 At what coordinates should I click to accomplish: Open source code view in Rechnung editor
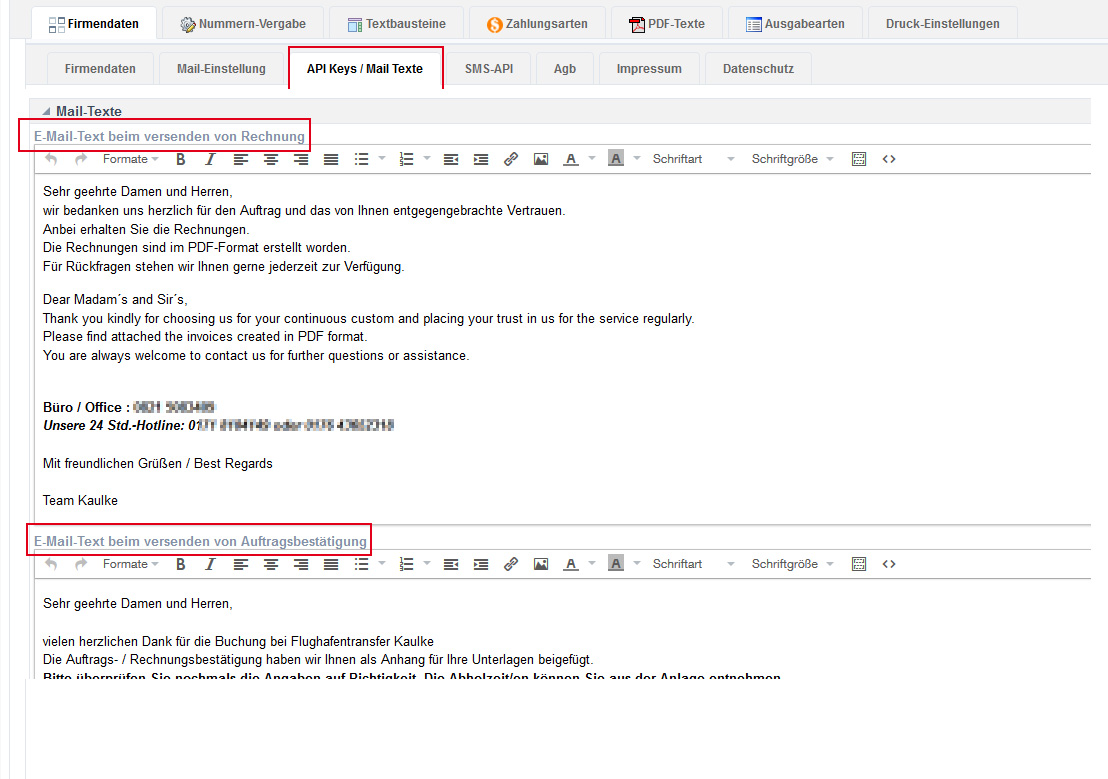pyautogui.click(x=888, y=159)
